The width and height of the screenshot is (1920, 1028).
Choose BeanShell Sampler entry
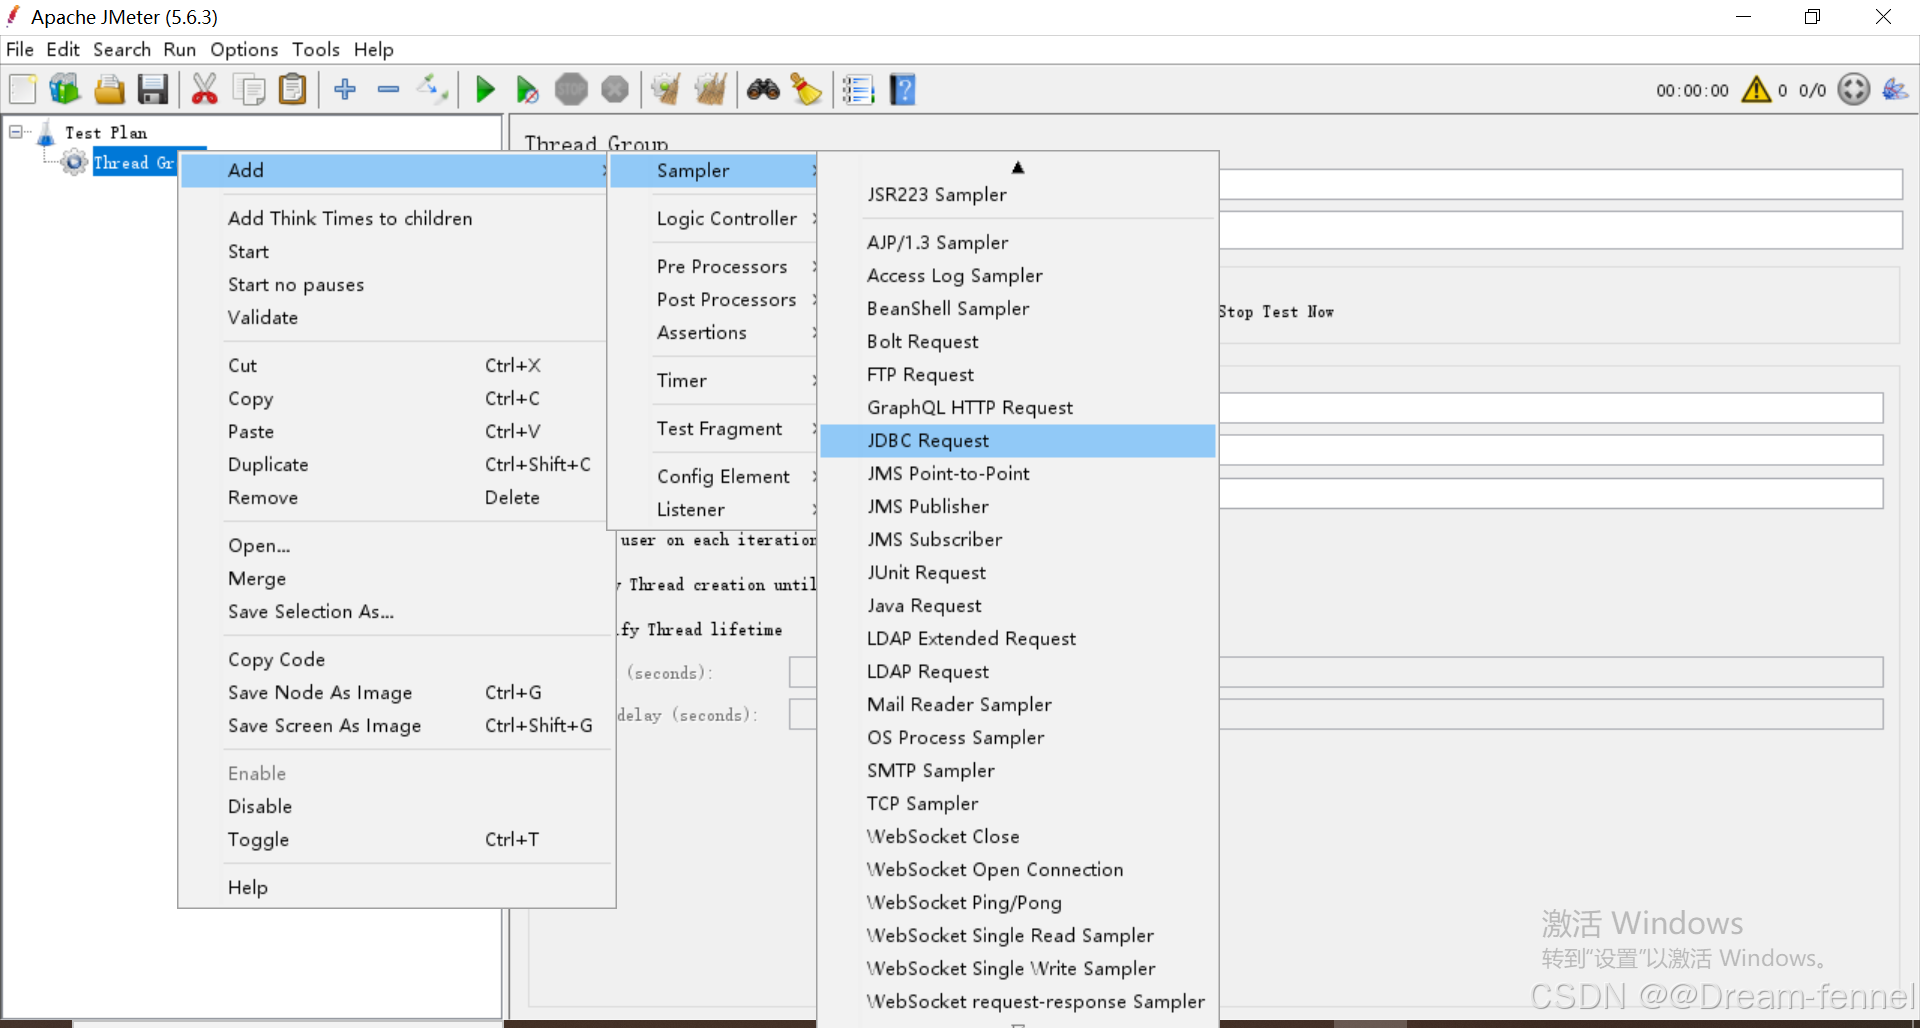[1018, 308]
